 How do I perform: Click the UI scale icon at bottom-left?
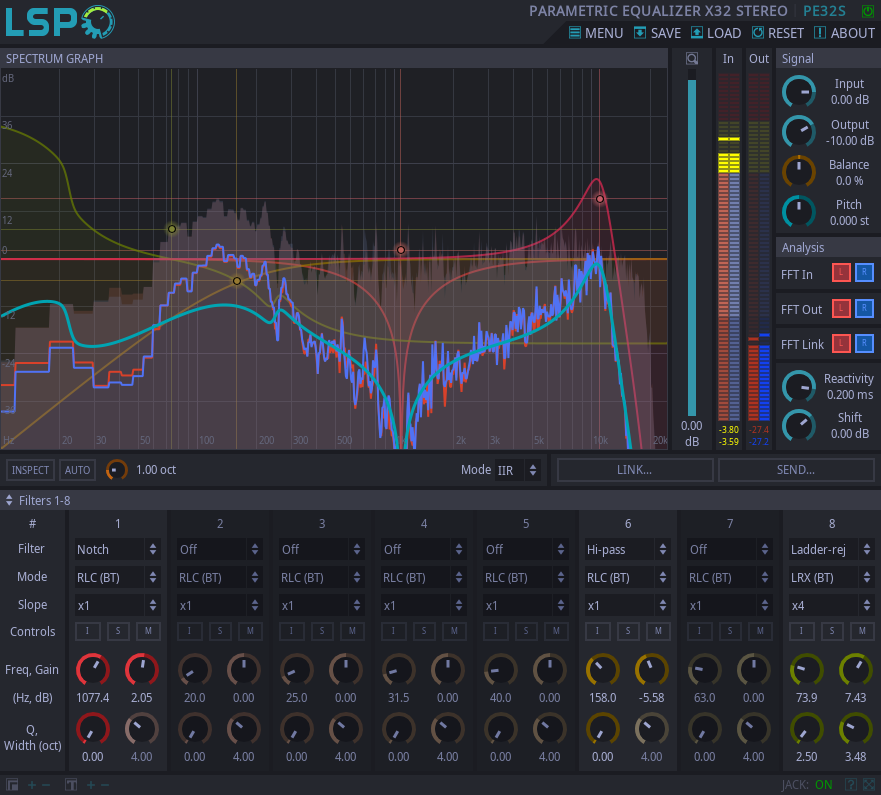[12, 785]
